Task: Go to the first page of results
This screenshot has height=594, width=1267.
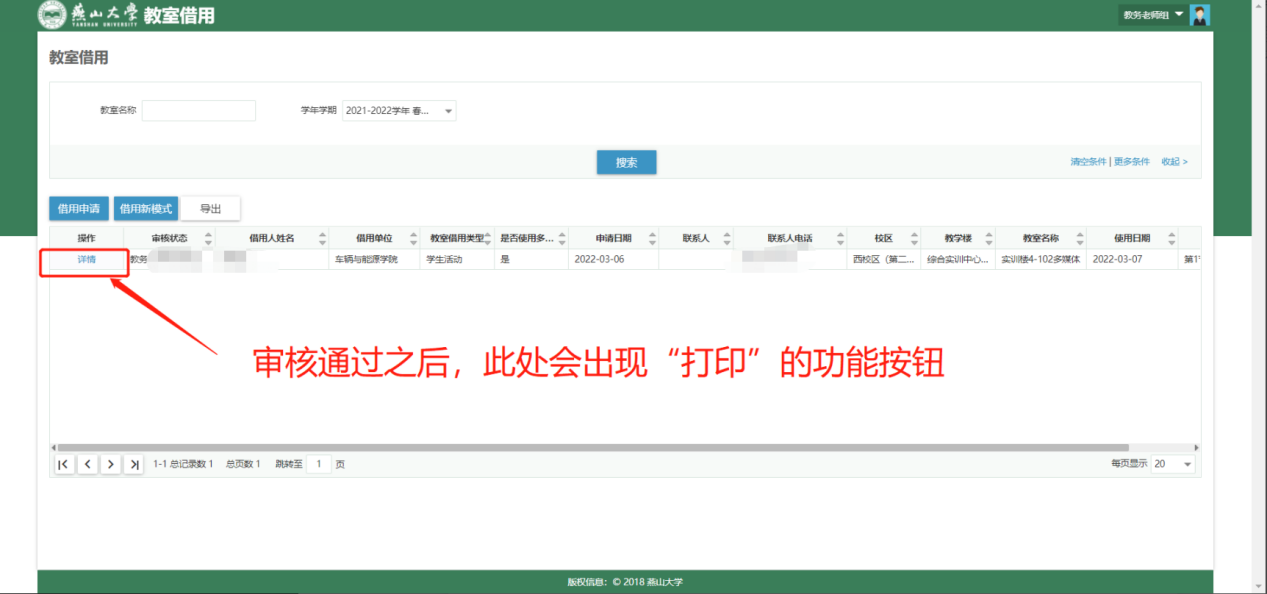Action: pos(64,464)
